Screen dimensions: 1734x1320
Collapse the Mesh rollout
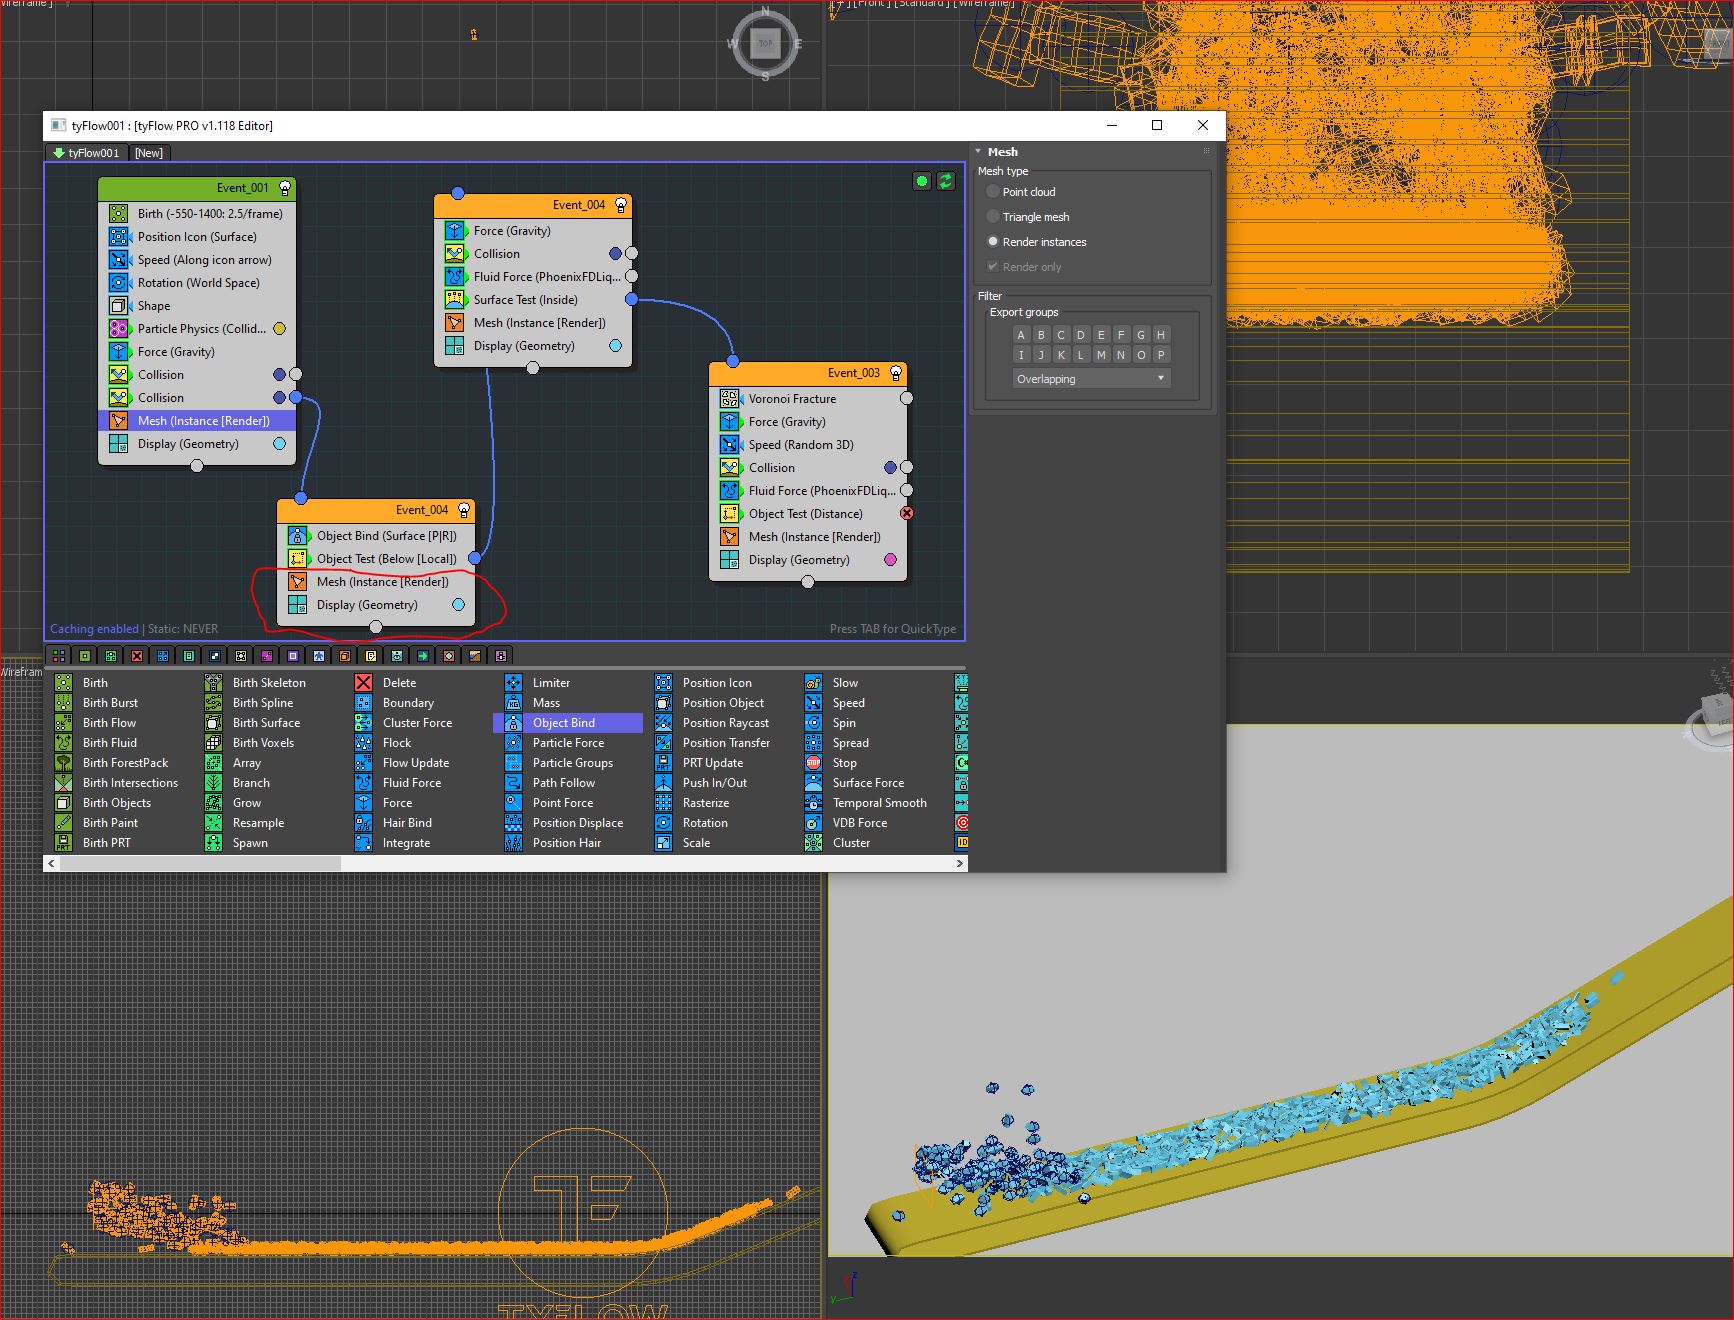coord(979,152)
